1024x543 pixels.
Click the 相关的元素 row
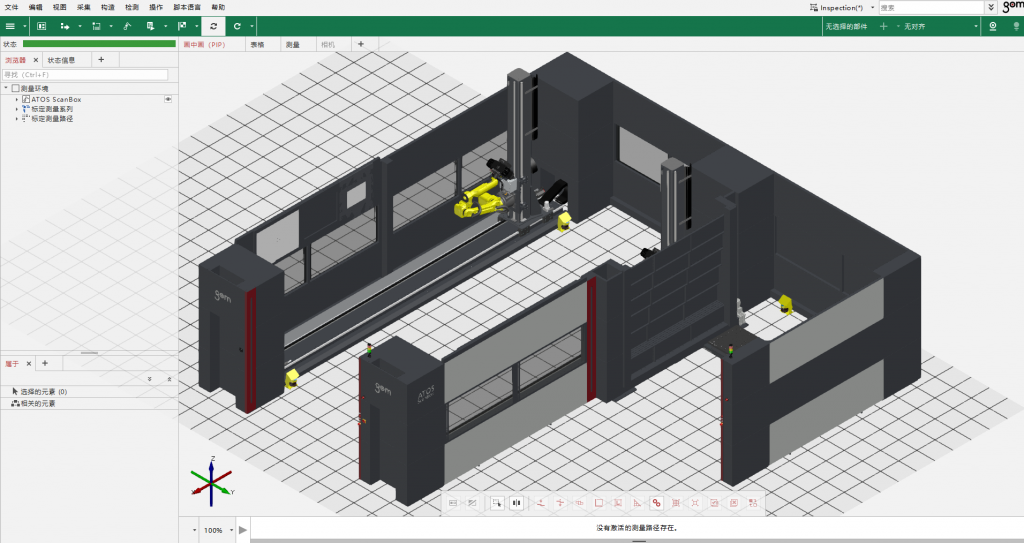pos(38,403)
